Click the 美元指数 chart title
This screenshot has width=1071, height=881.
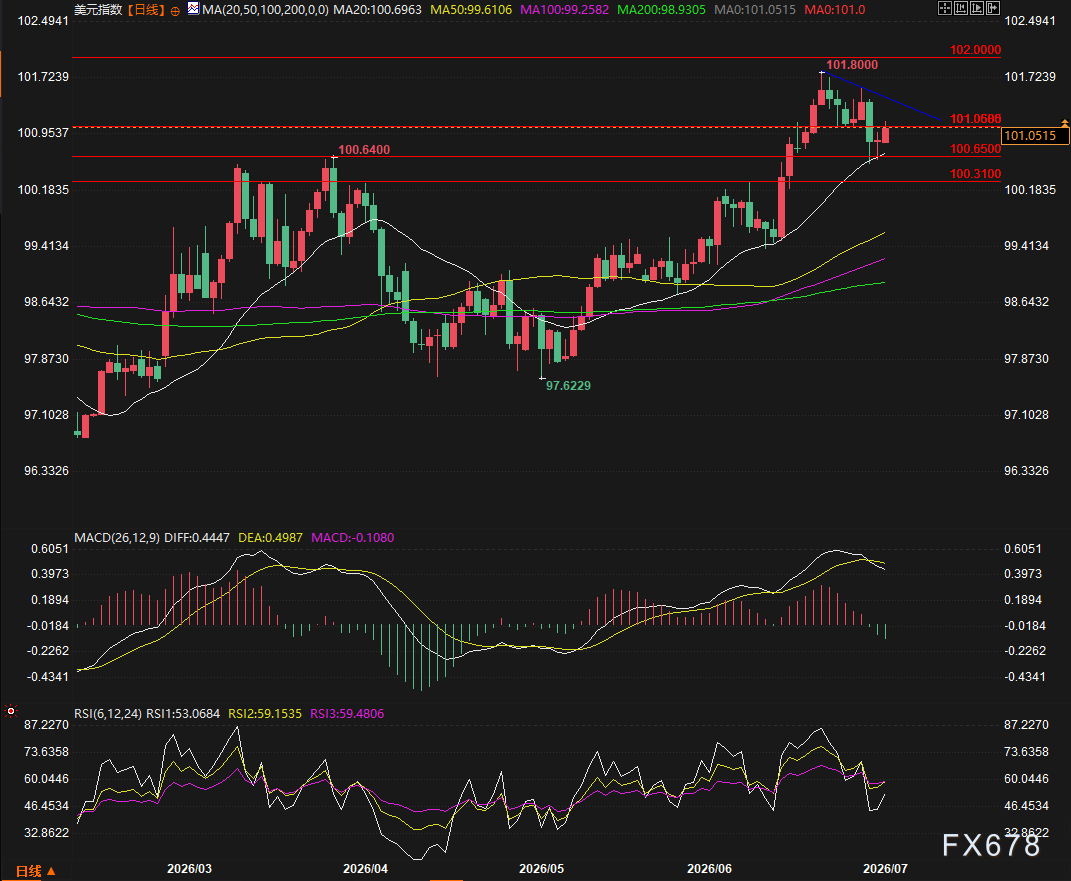pyautogui.click(x=98, y=10)
